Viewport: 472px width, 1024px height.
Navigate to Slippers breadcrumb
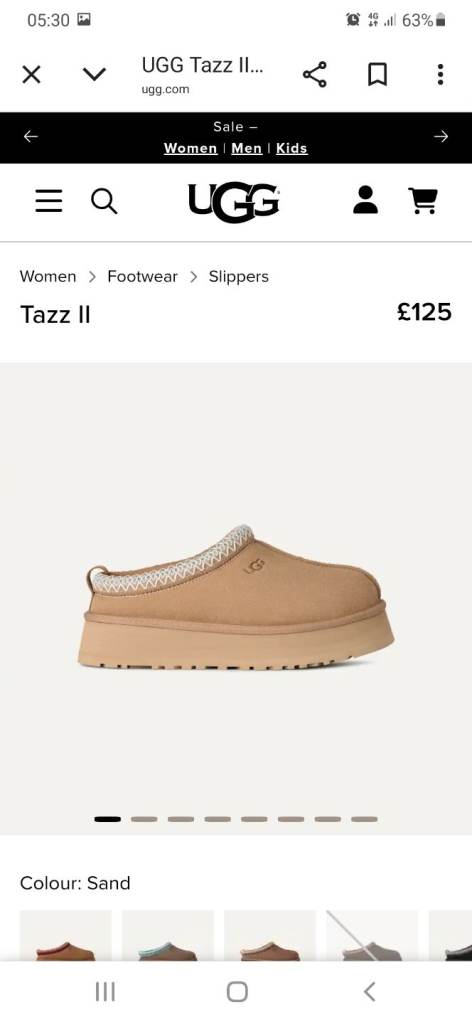[239, 276]
